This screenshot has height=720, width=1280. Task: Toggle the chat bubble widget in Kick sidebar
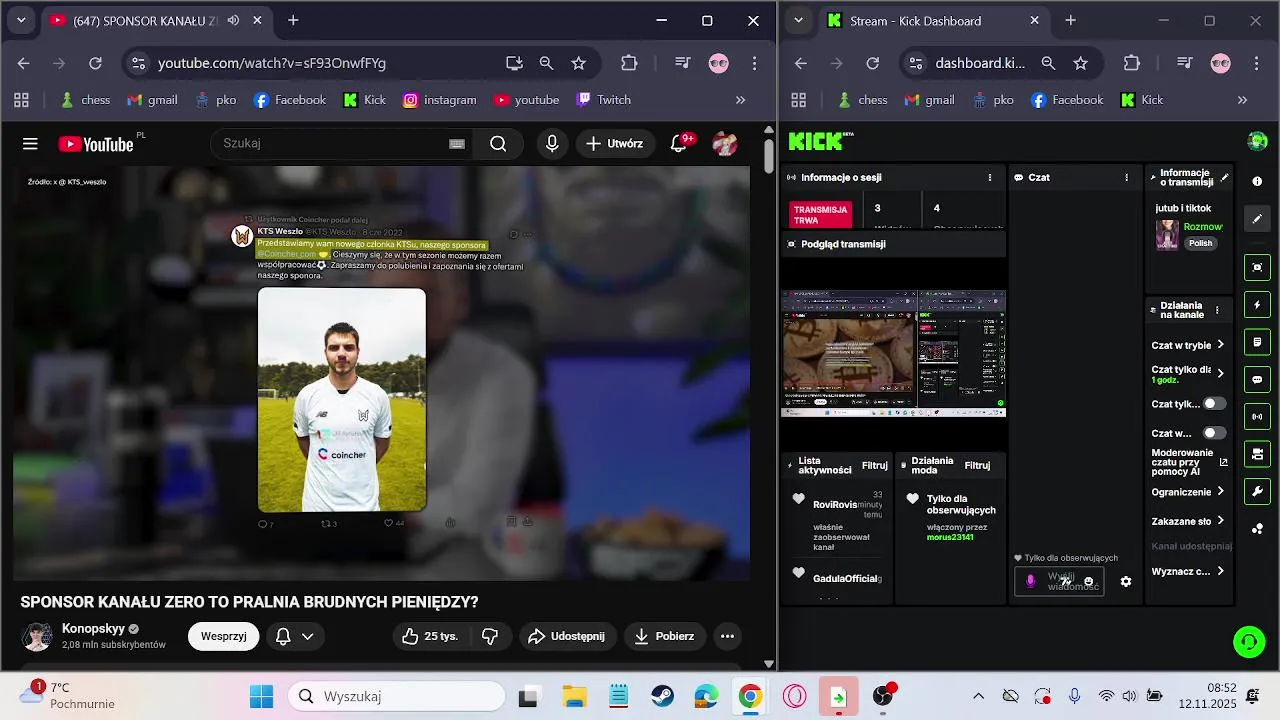1257,380
